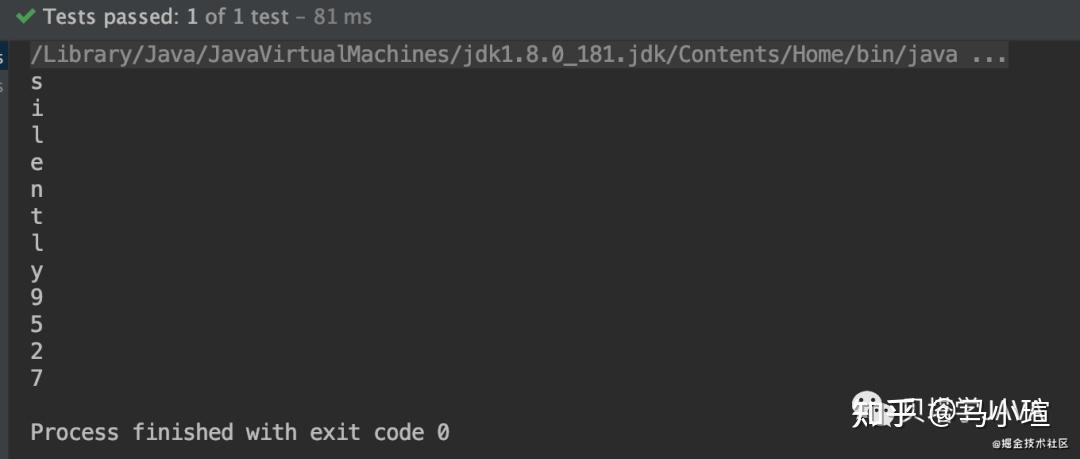Click the Zhihu watermark logo
Viewport: 1080px width, 459px height.
(x=950, y=411)
